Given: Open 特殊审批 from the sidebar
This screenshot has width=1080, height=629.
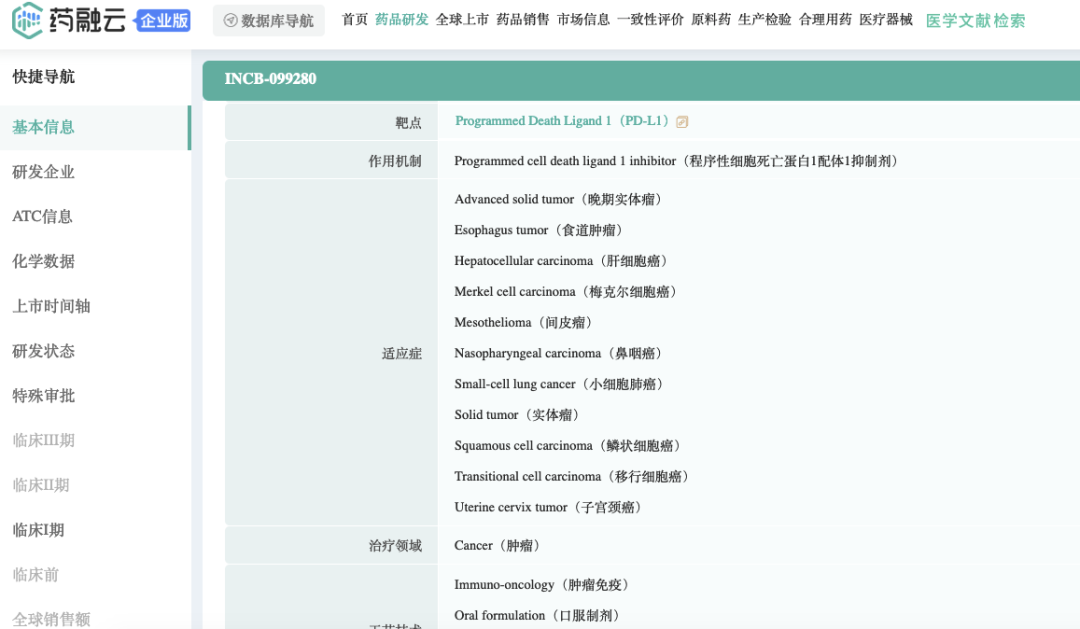Looking at the screenshot, I should pyautogui.click(x=42, y=395).
